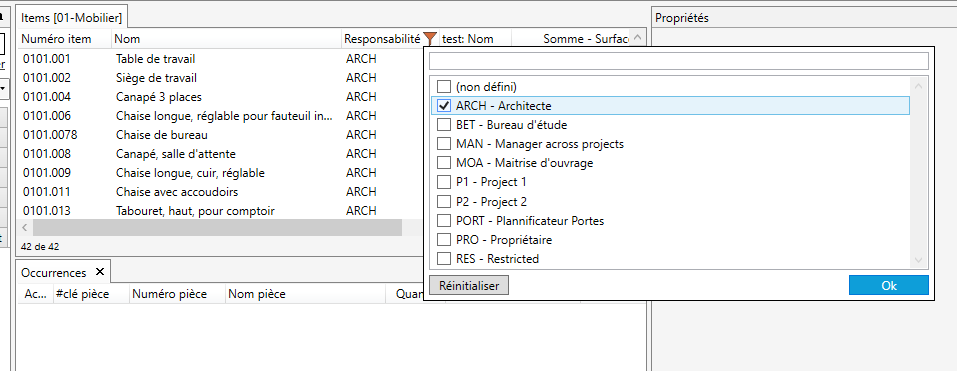The image size is (957, 371).
Task: Click the Réinitialiser button
Action: pyautogui.click(x=469, y=286)
